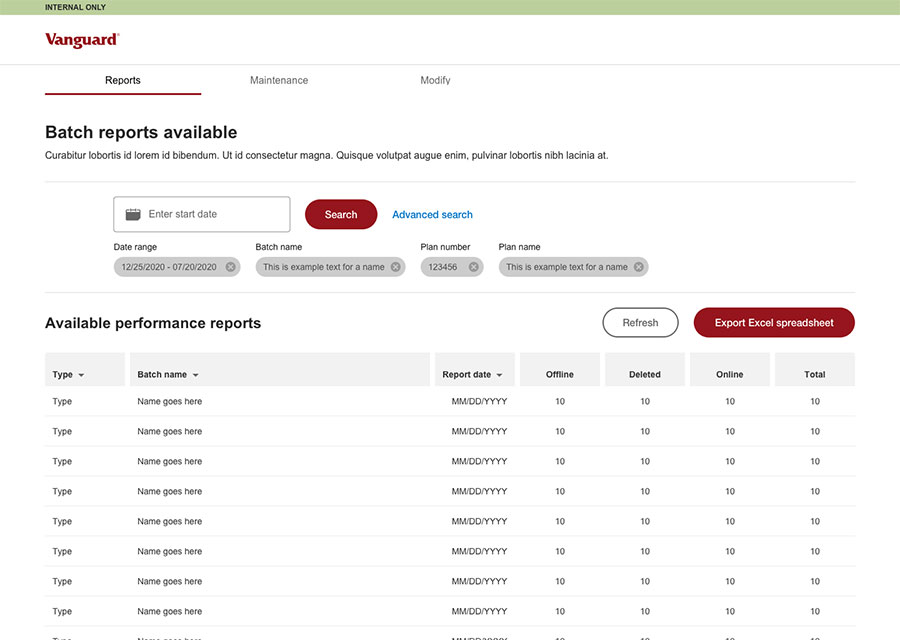Click the Plan number label
The height and width of the screenshot is (640, 900).
pyautogui.click(x=445, y=247)
